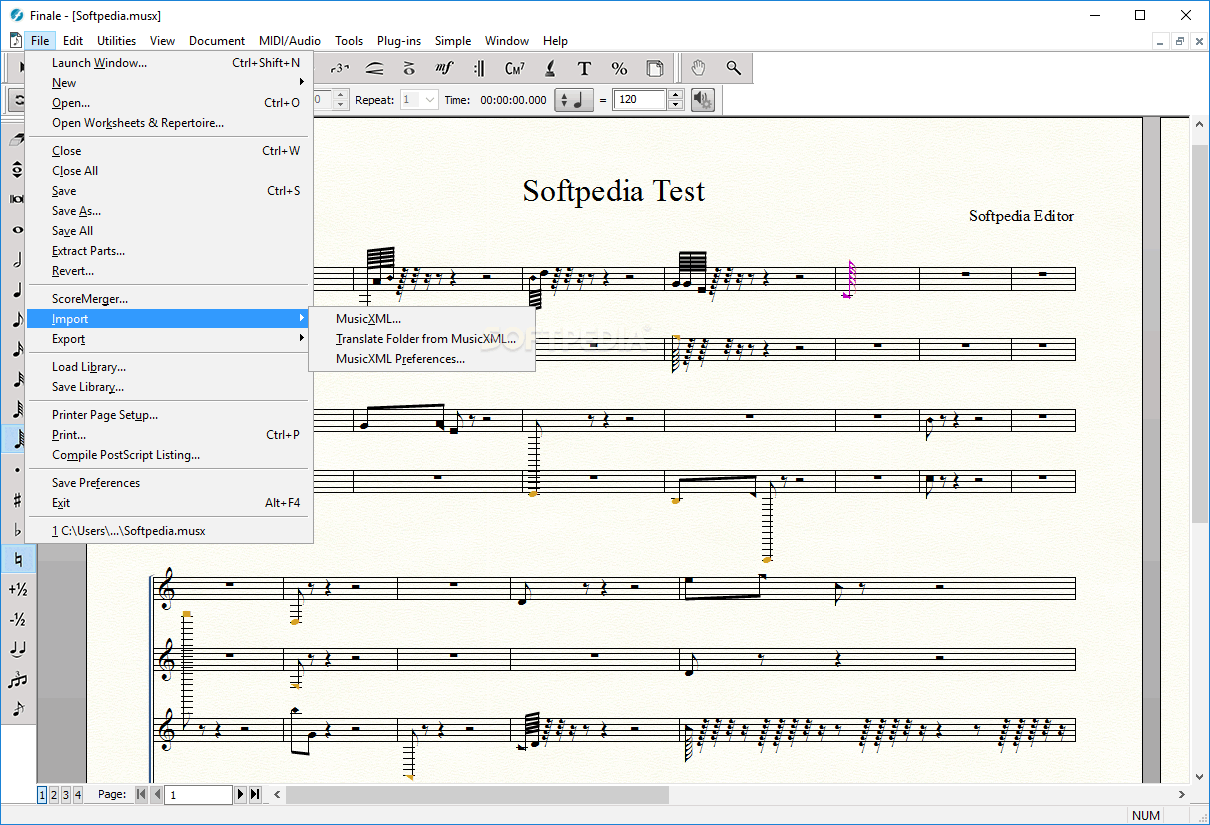Viewport: 1210px width, 825px height.
Task: Expand the Export submenu
Action: pos(169,339)
